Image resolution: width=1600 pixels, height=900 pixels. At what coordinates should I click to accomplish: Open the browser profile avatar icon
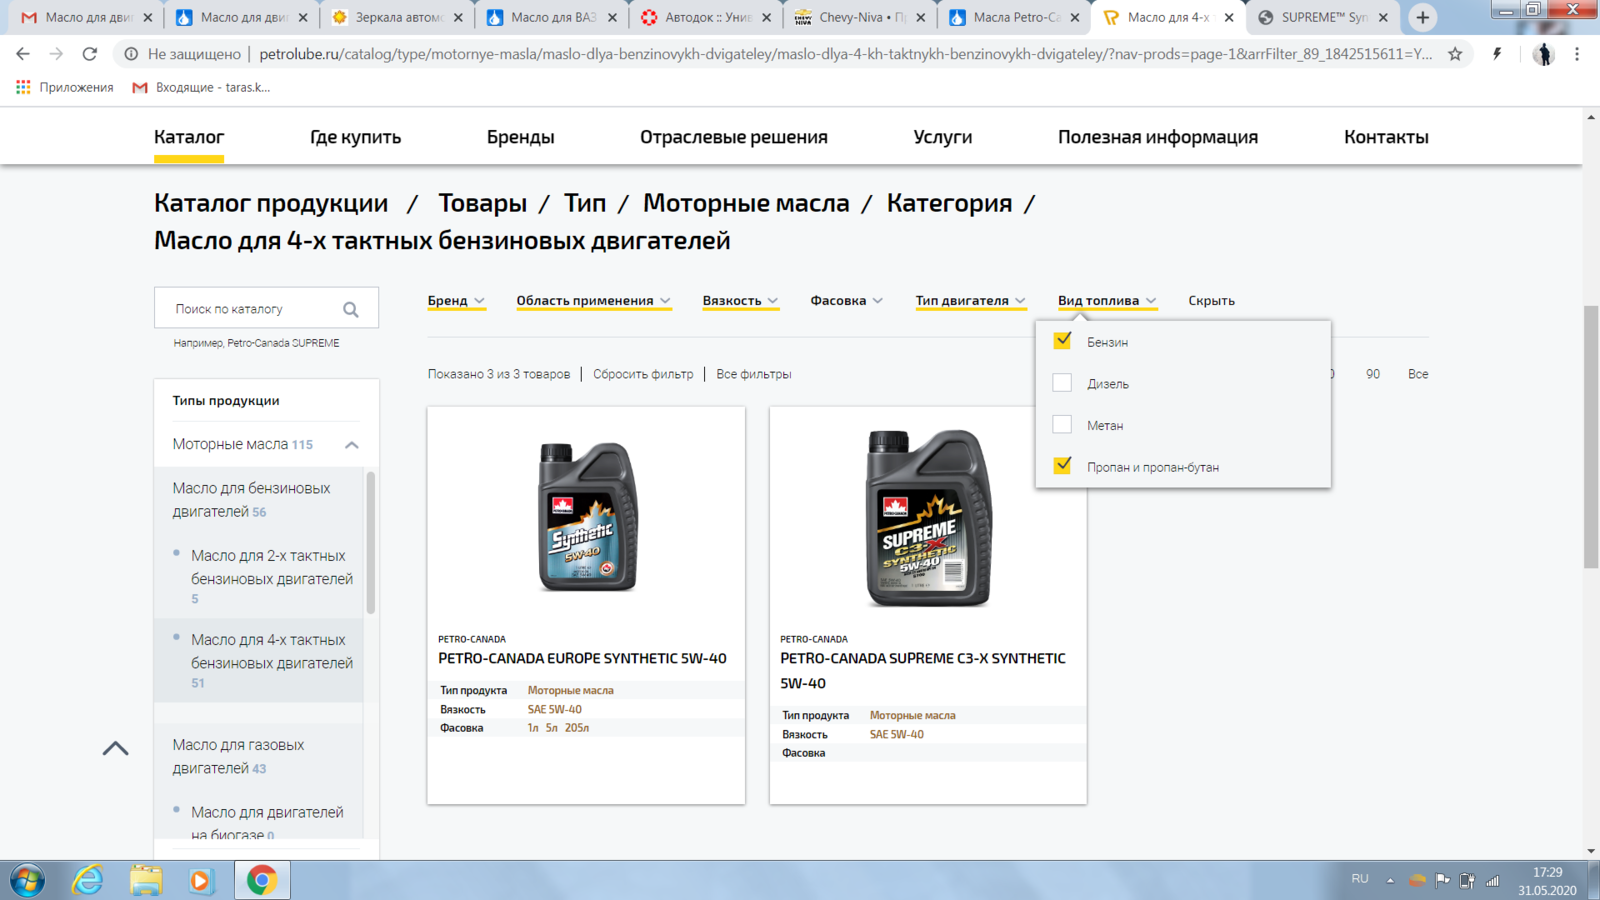pyautogui.click(x=1544, y=54)
